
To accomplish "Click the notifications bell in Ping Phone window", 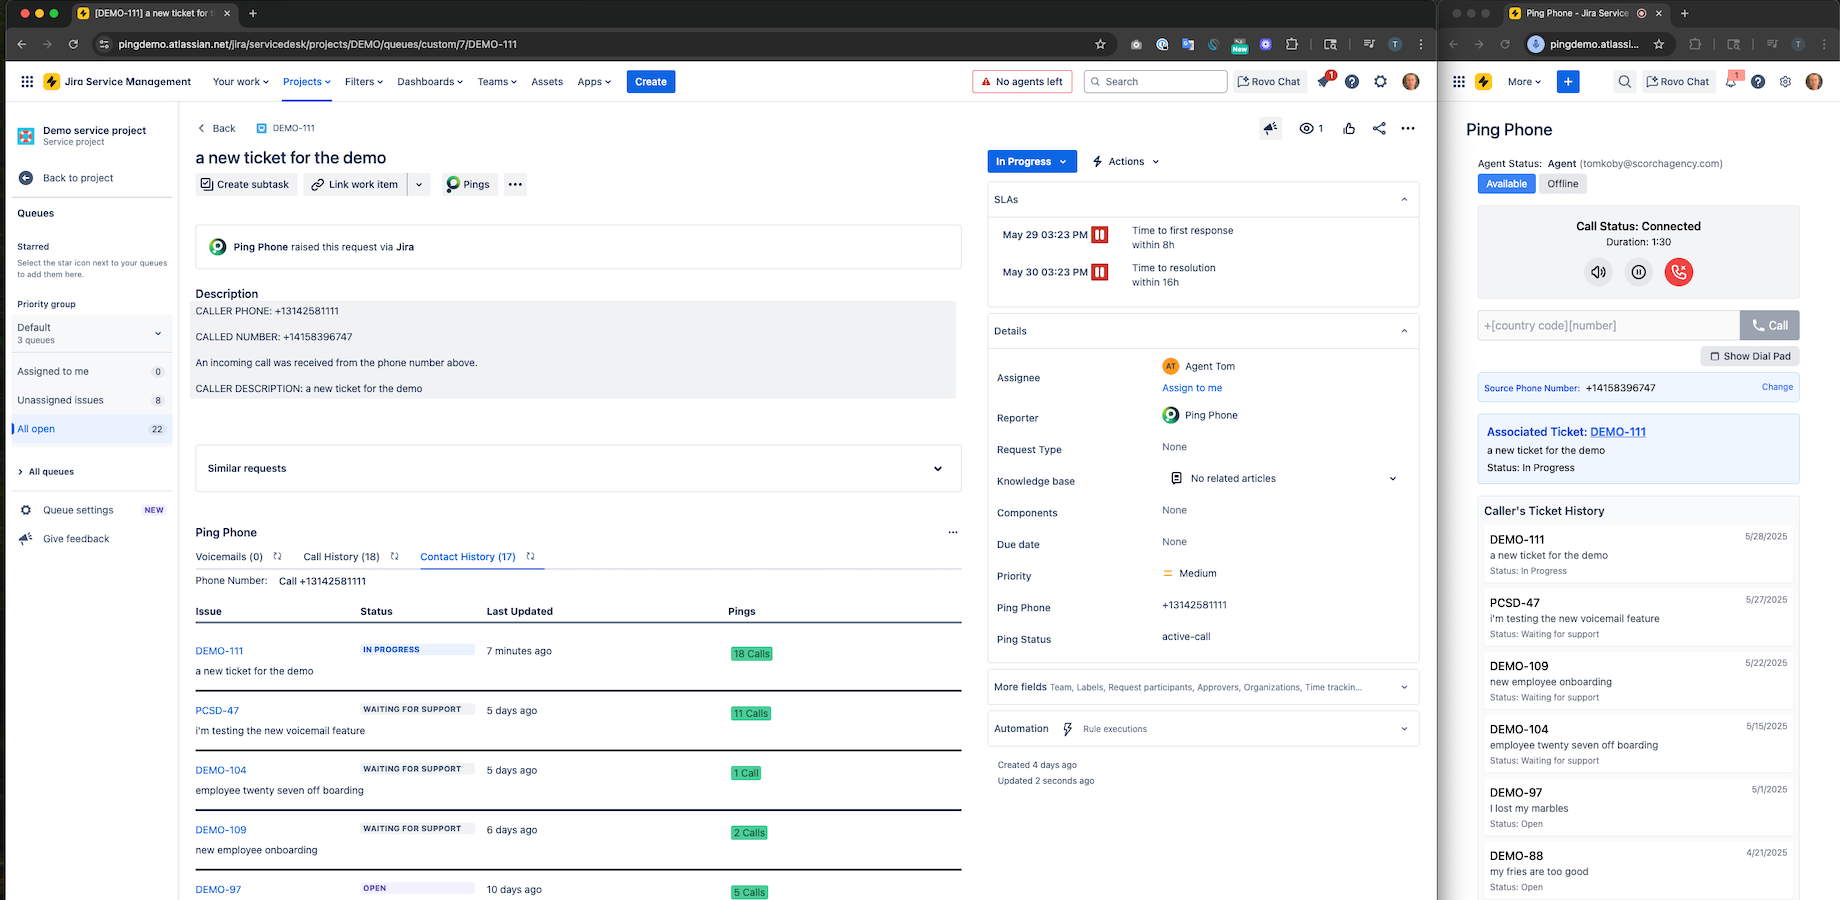I will click(1731, 82).
